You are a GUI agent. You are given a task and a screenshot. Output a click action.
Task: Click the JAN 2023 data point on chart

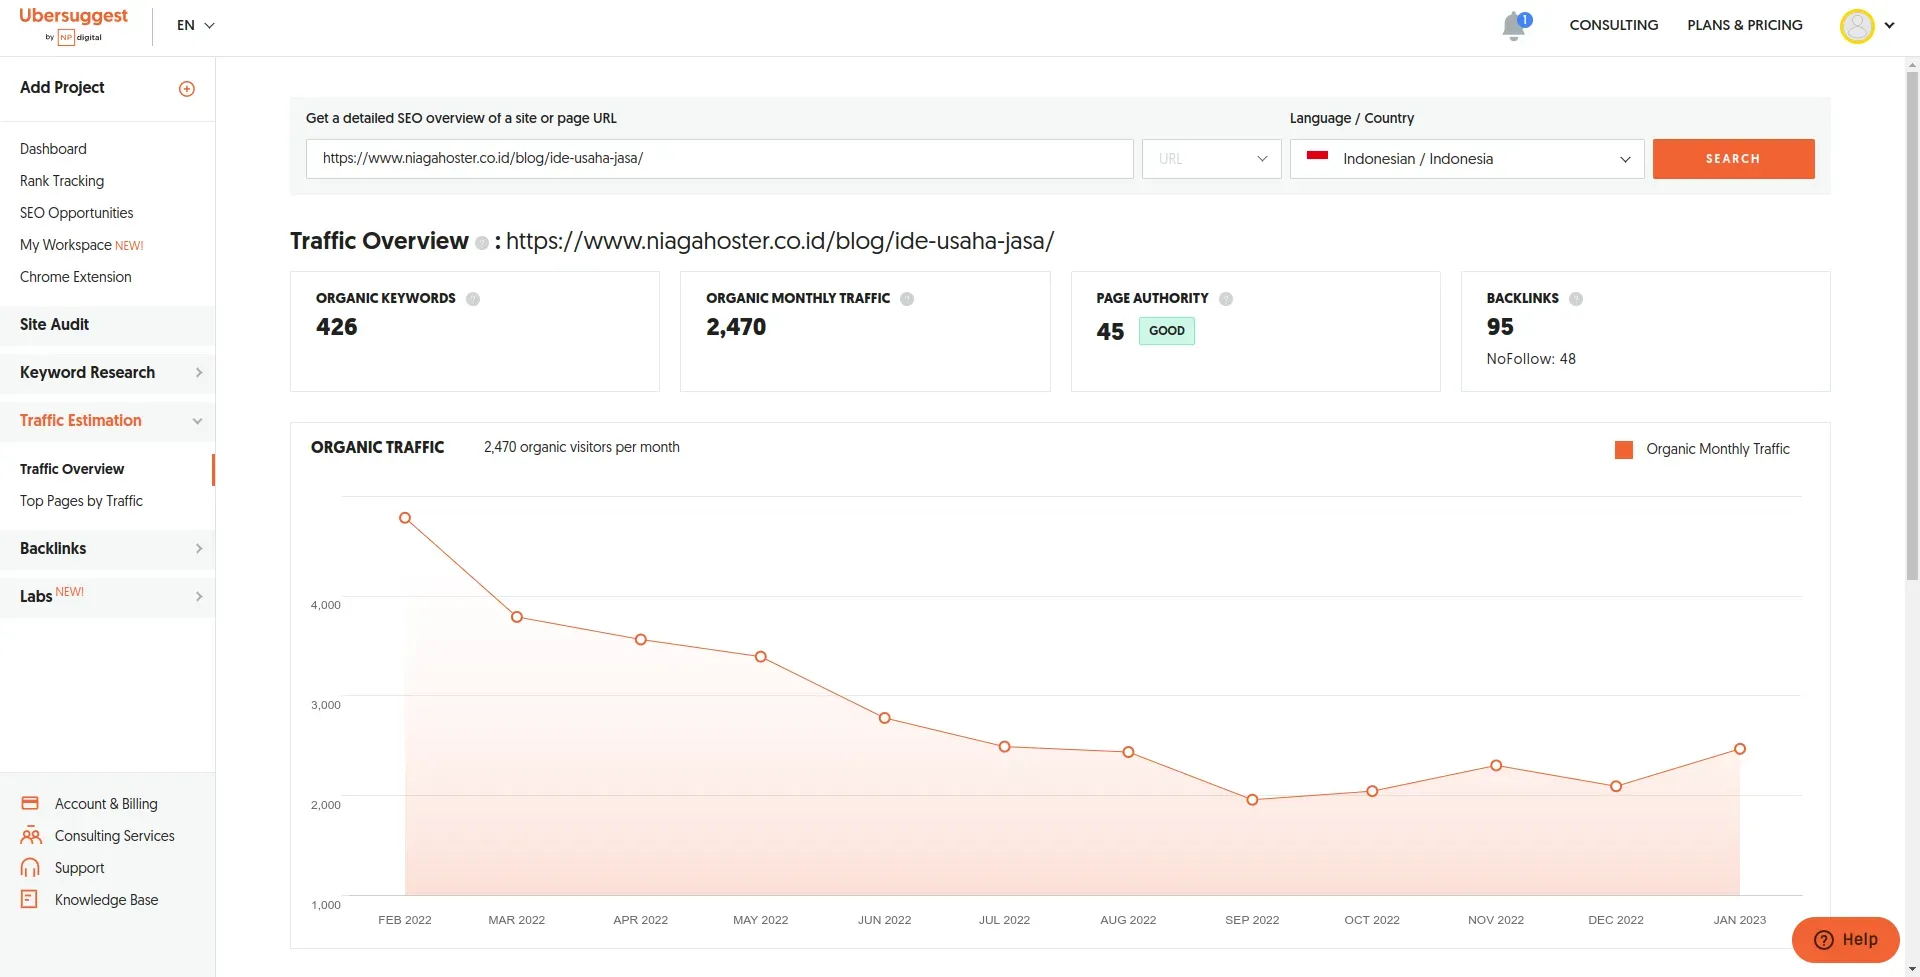1740,749
